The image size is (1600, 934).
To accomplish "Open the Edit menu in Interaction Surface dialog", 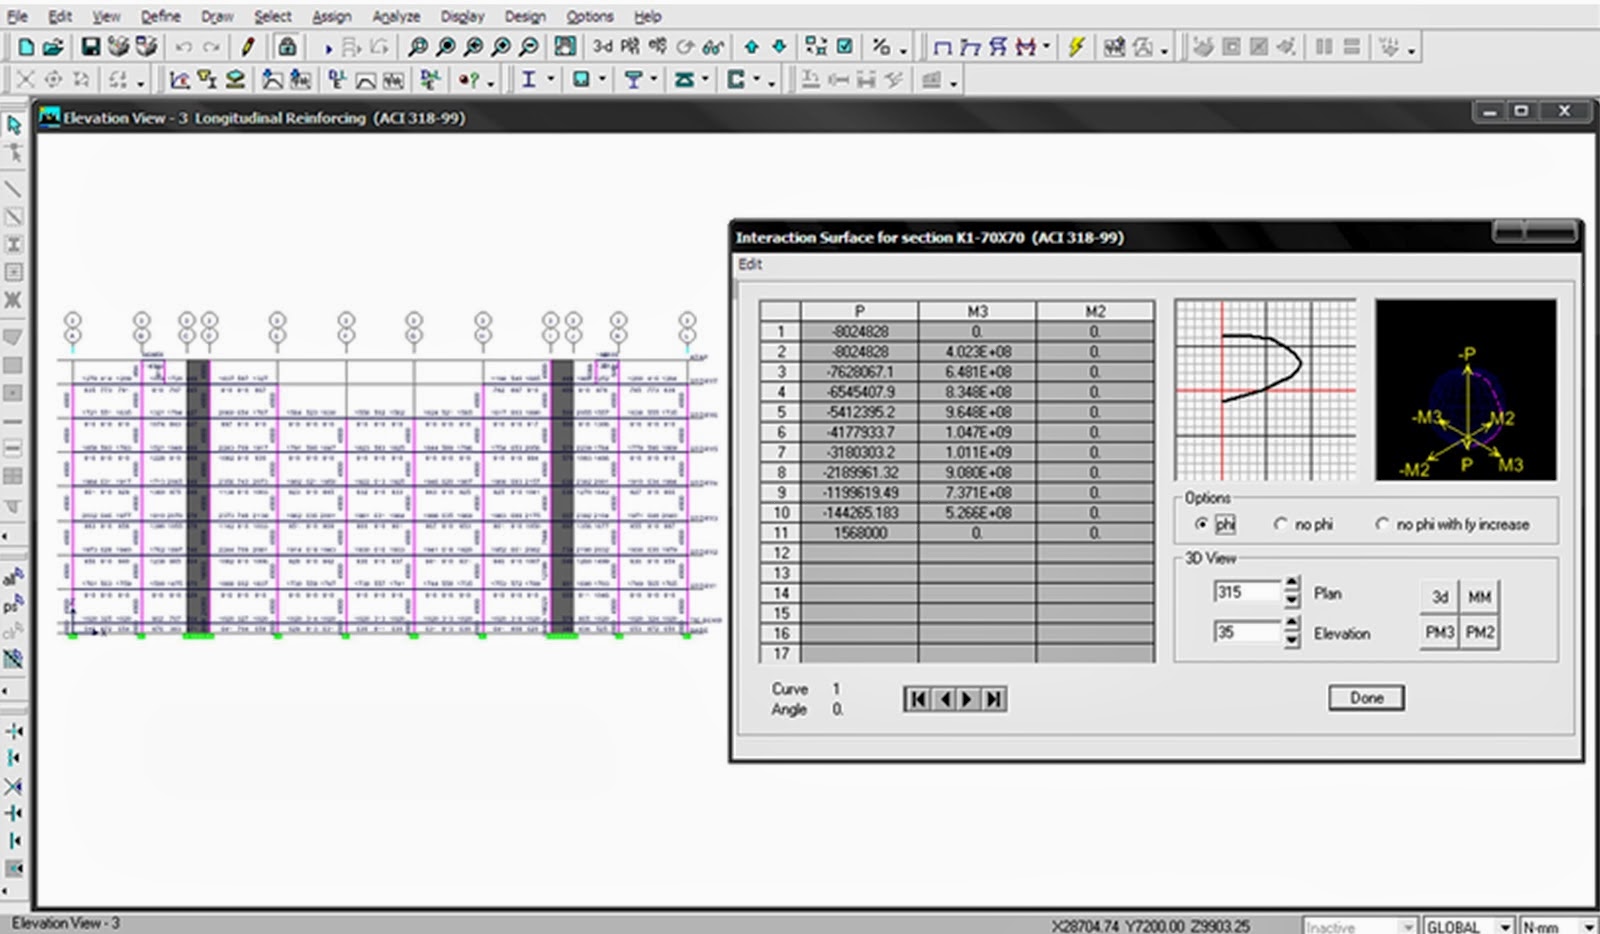I will [750, 264].
